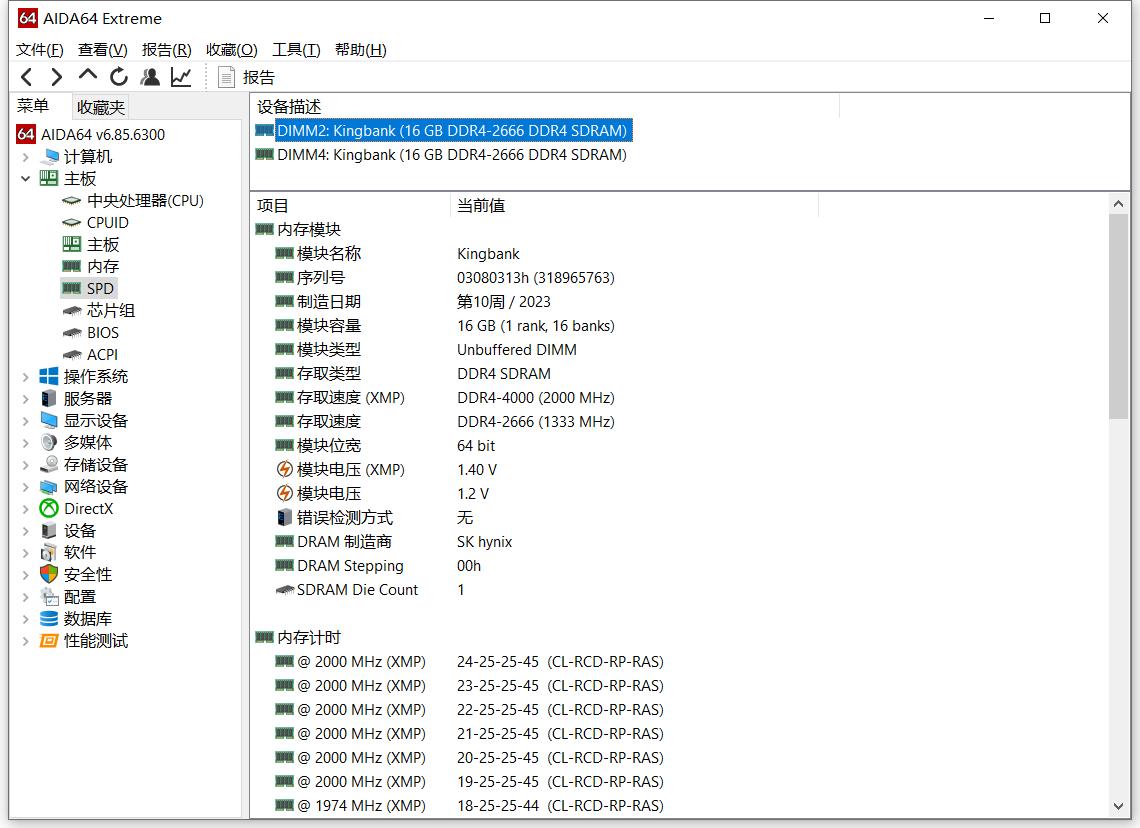Expand the 计算机 tree node

[x=25, y=156]
